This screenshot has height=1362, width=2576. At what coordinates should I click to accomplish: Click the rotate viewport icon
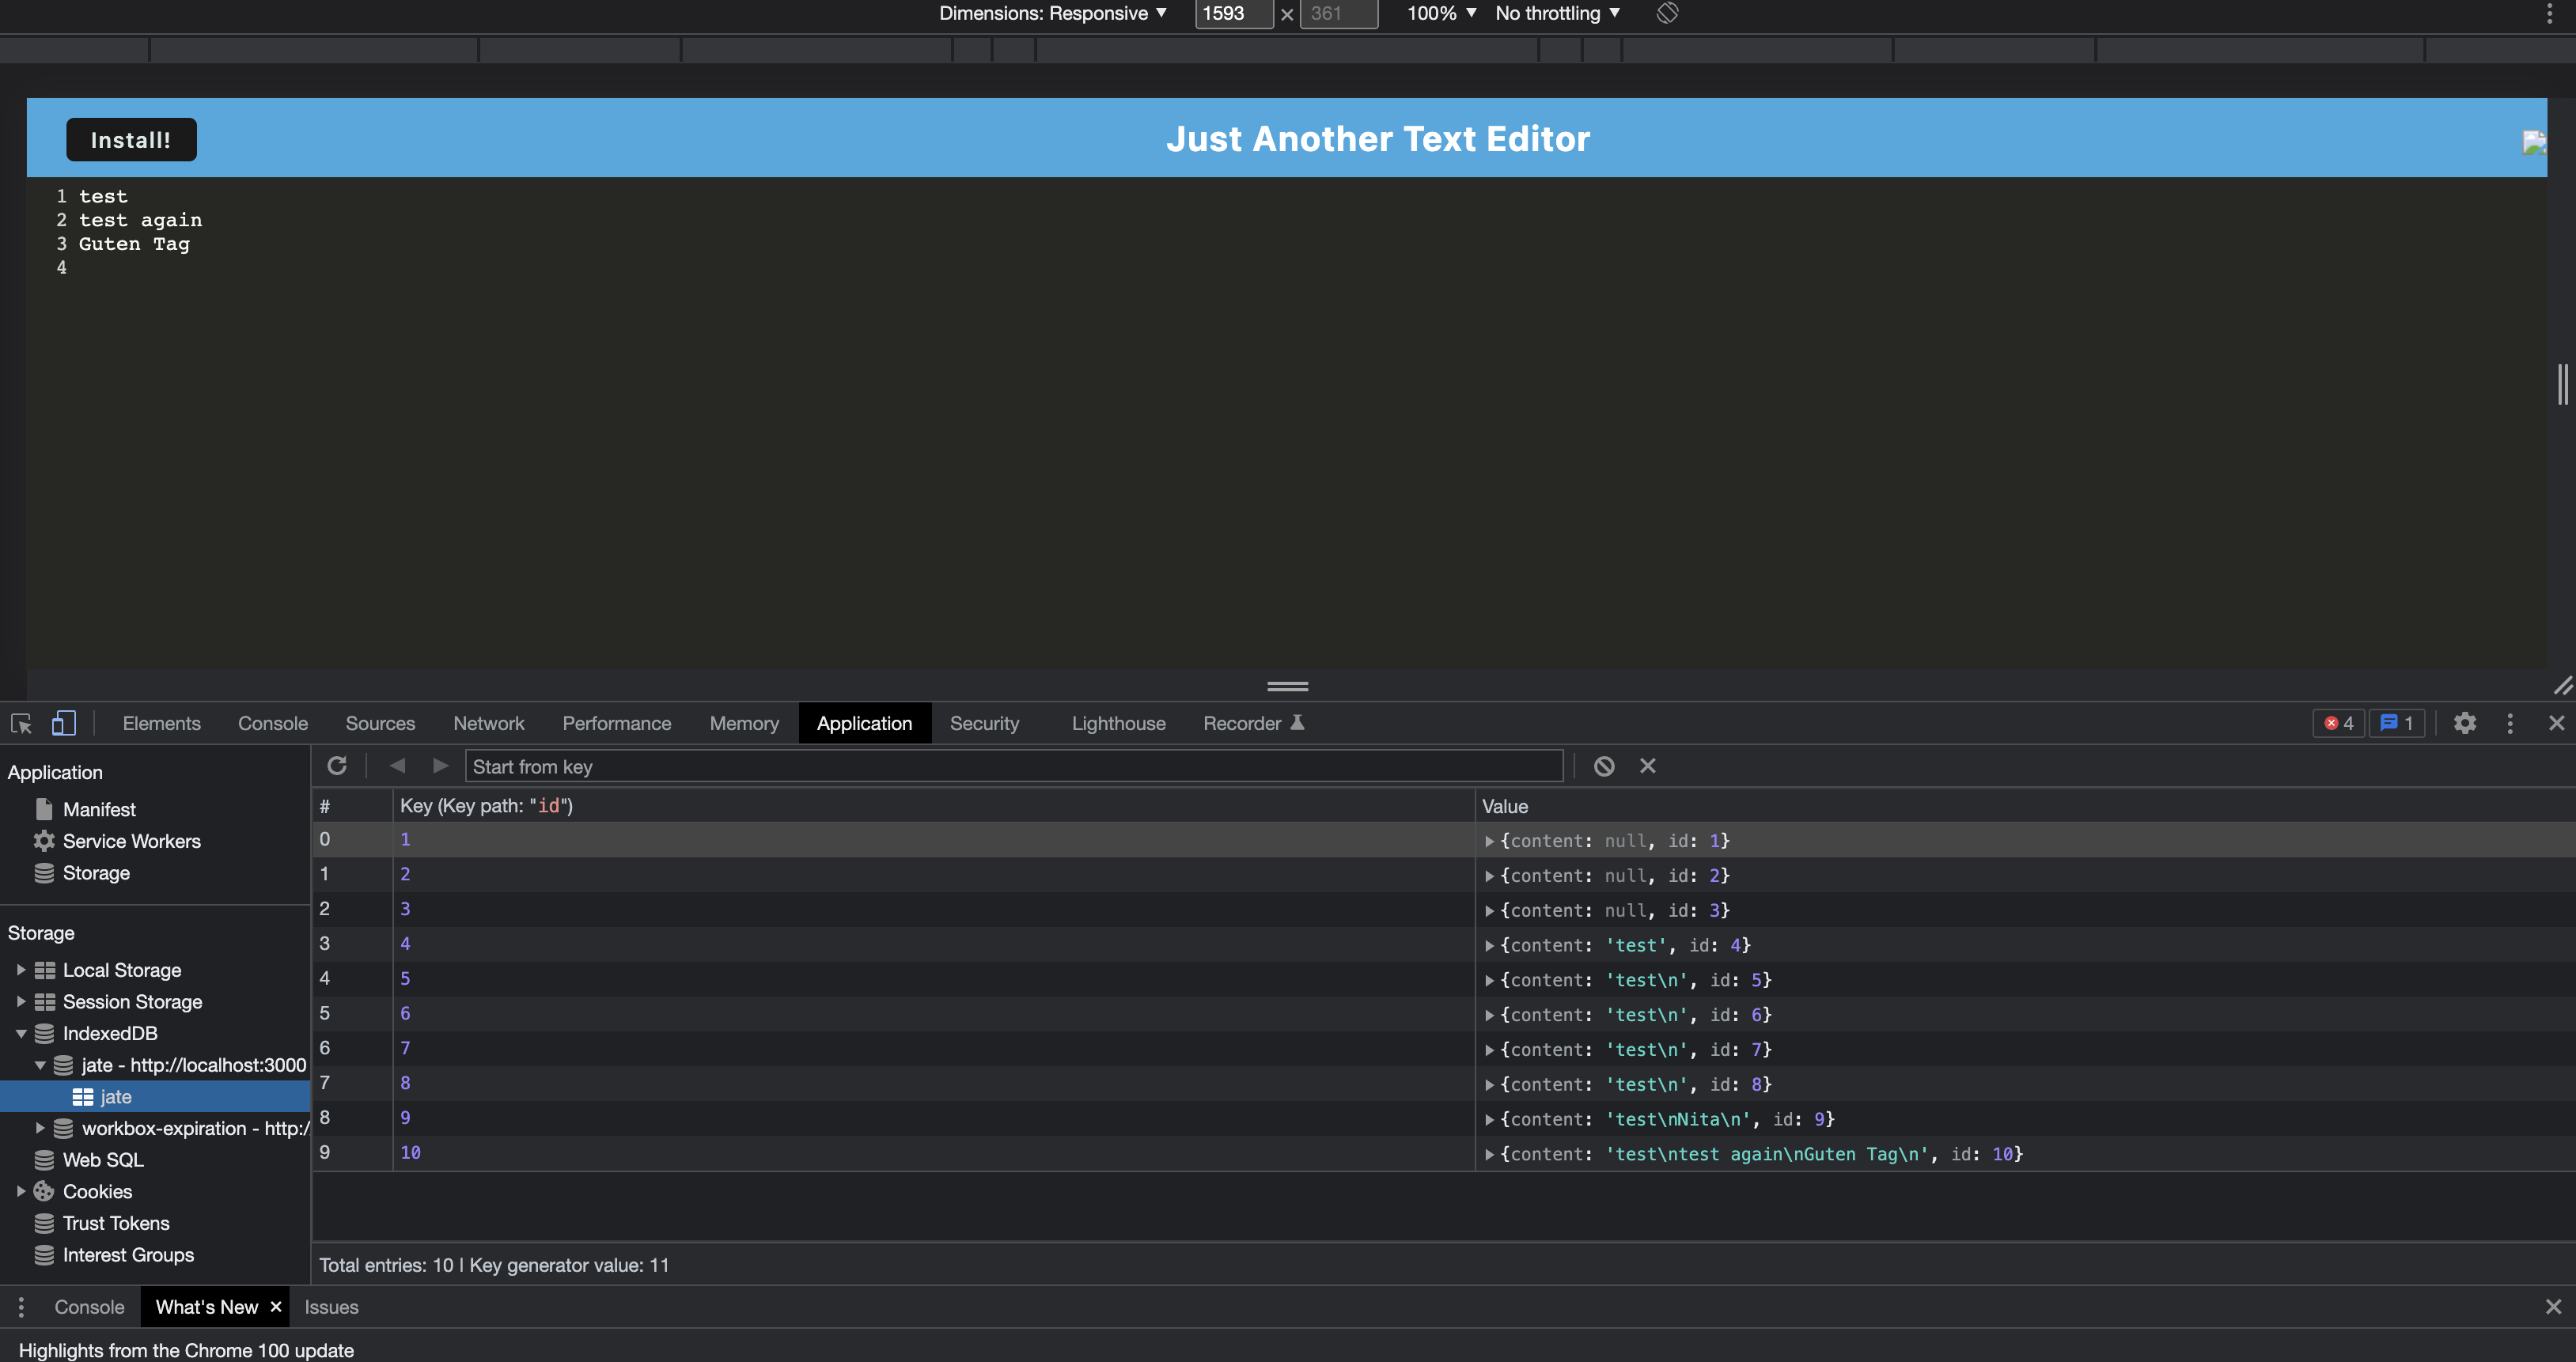1666,13
